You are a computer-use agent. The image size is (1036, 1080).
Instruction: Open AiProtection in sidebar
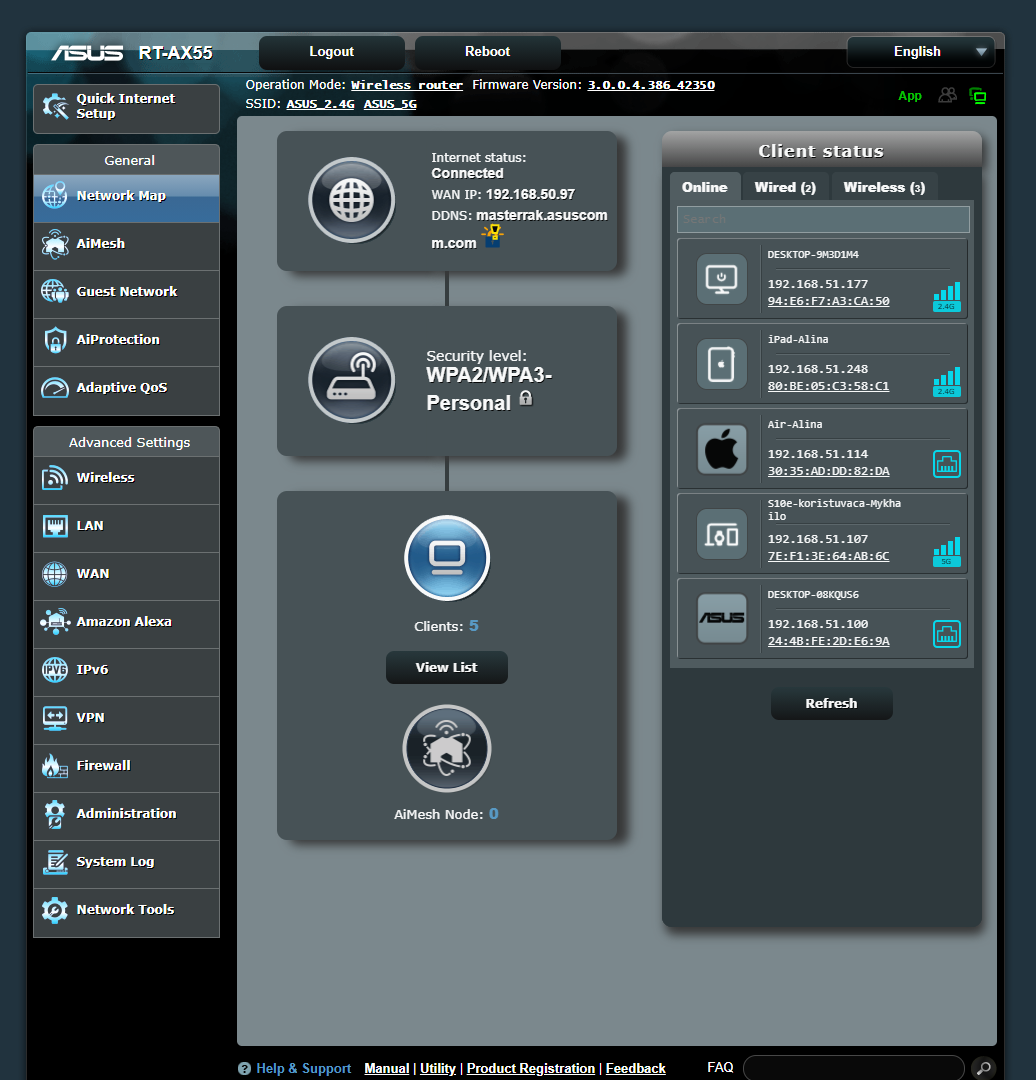(126, 342)
